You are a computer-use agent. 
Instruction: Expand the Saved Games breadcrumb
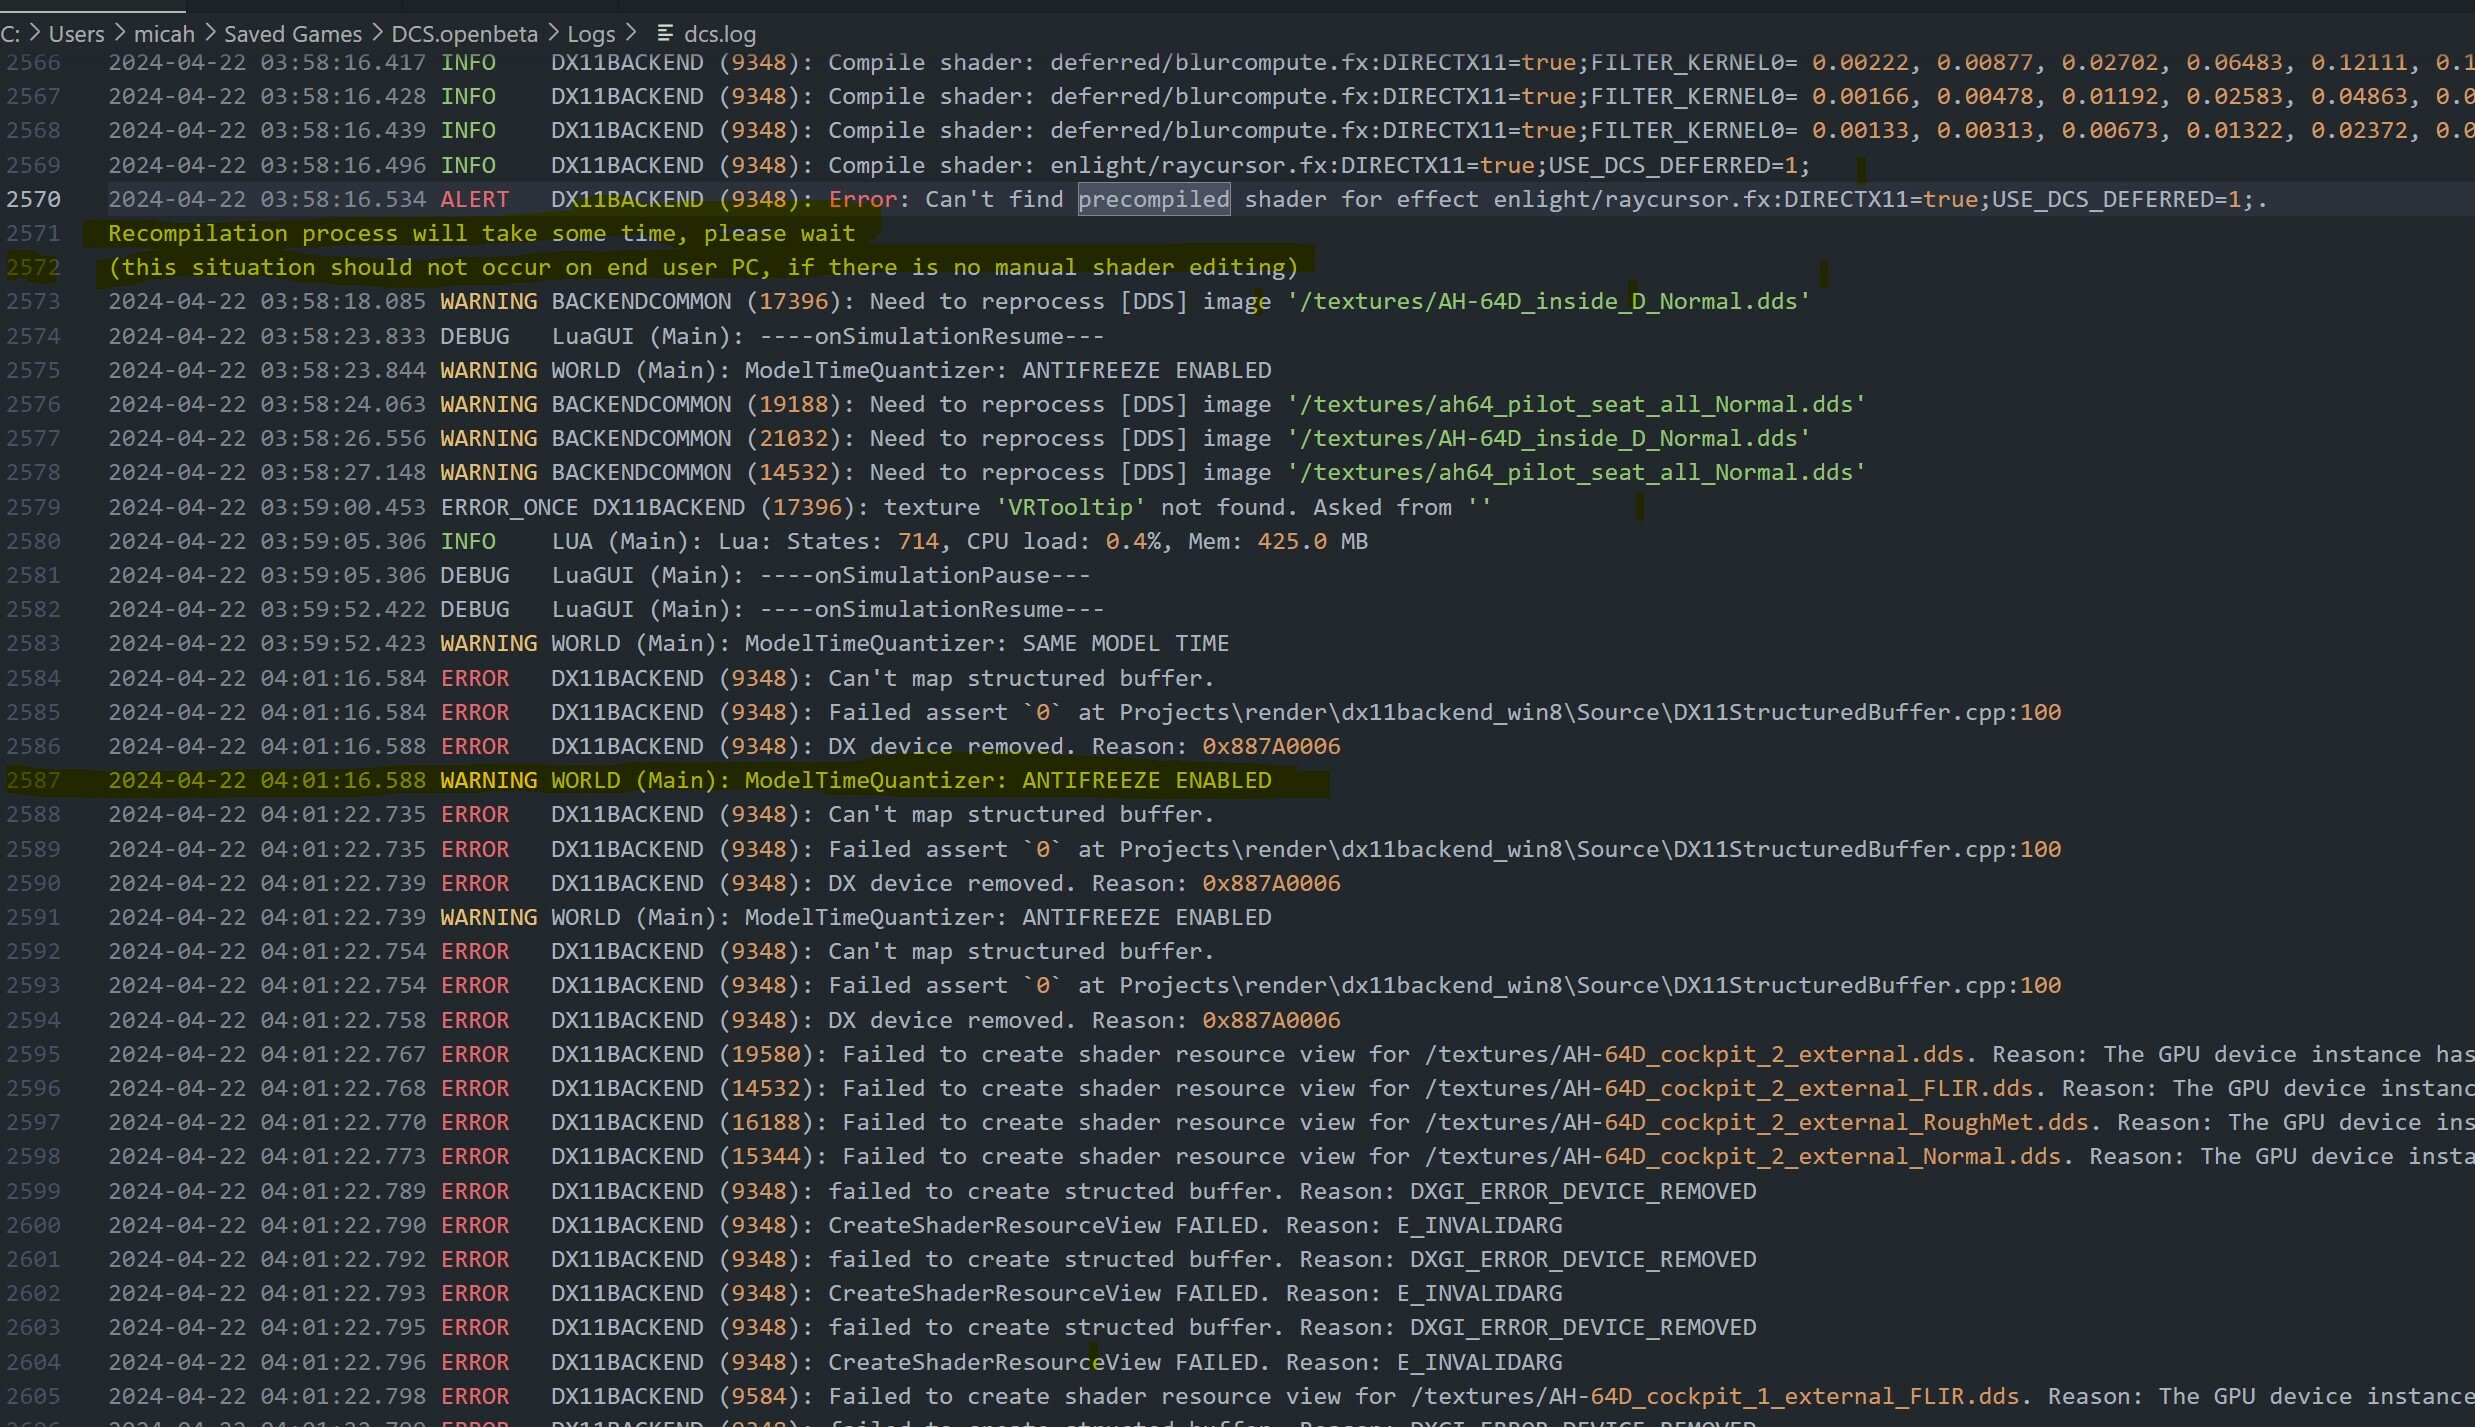tap(293, 34)
